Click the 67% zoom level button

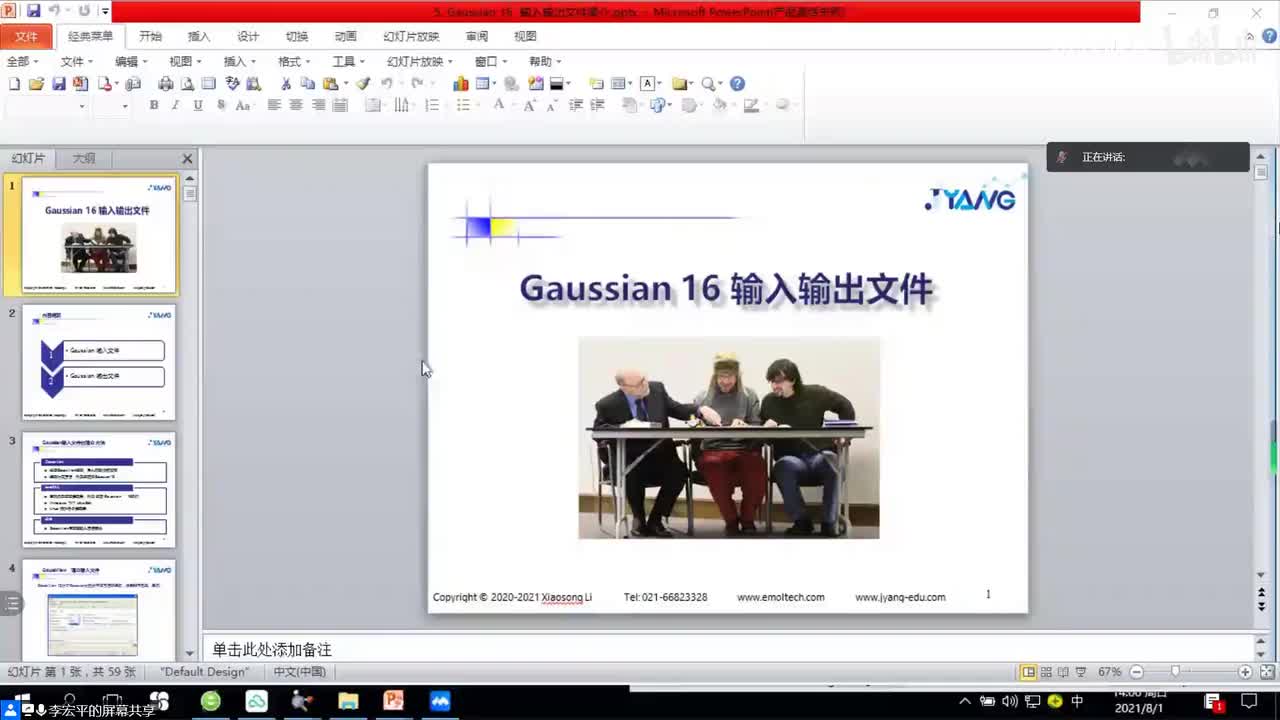point(1109,672)
